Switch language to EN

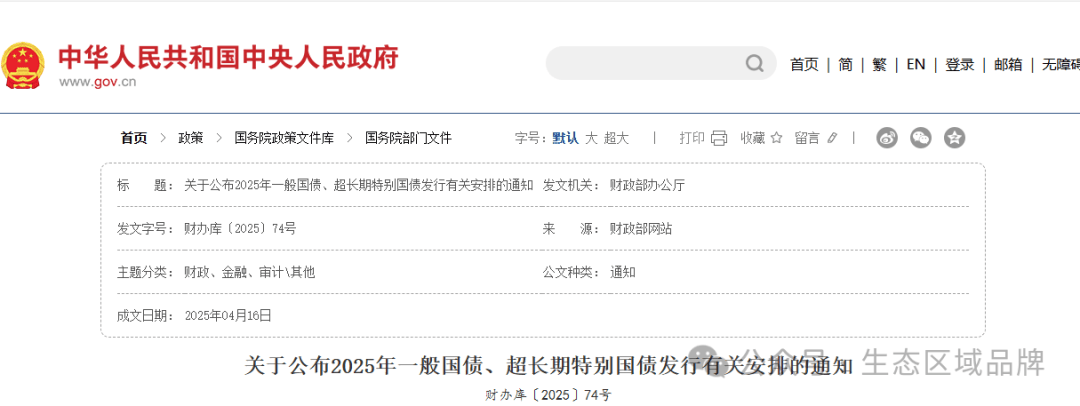(915, 65)
